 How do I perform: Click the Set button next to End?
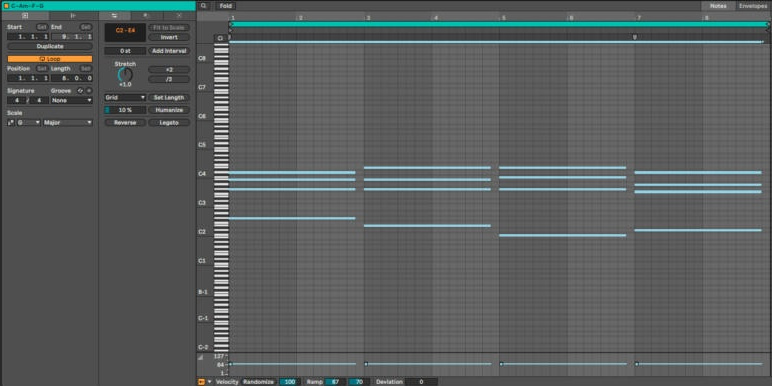86,27
